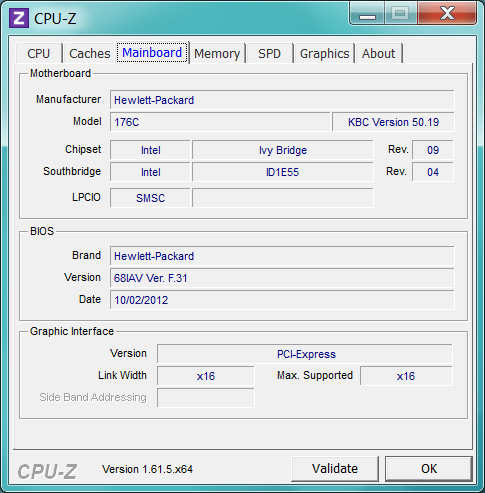Select Southbridge ID1E55 value
This screenshot has height=493, width=485.
pyautogui.click(x=283, y=172)
